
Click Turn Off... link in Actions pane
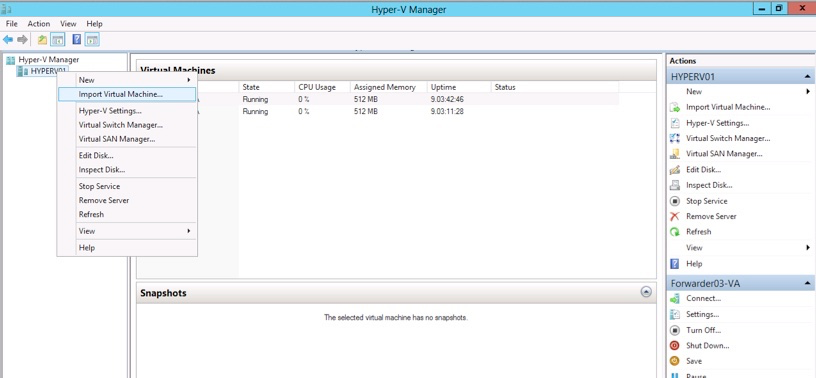point(703,330)
